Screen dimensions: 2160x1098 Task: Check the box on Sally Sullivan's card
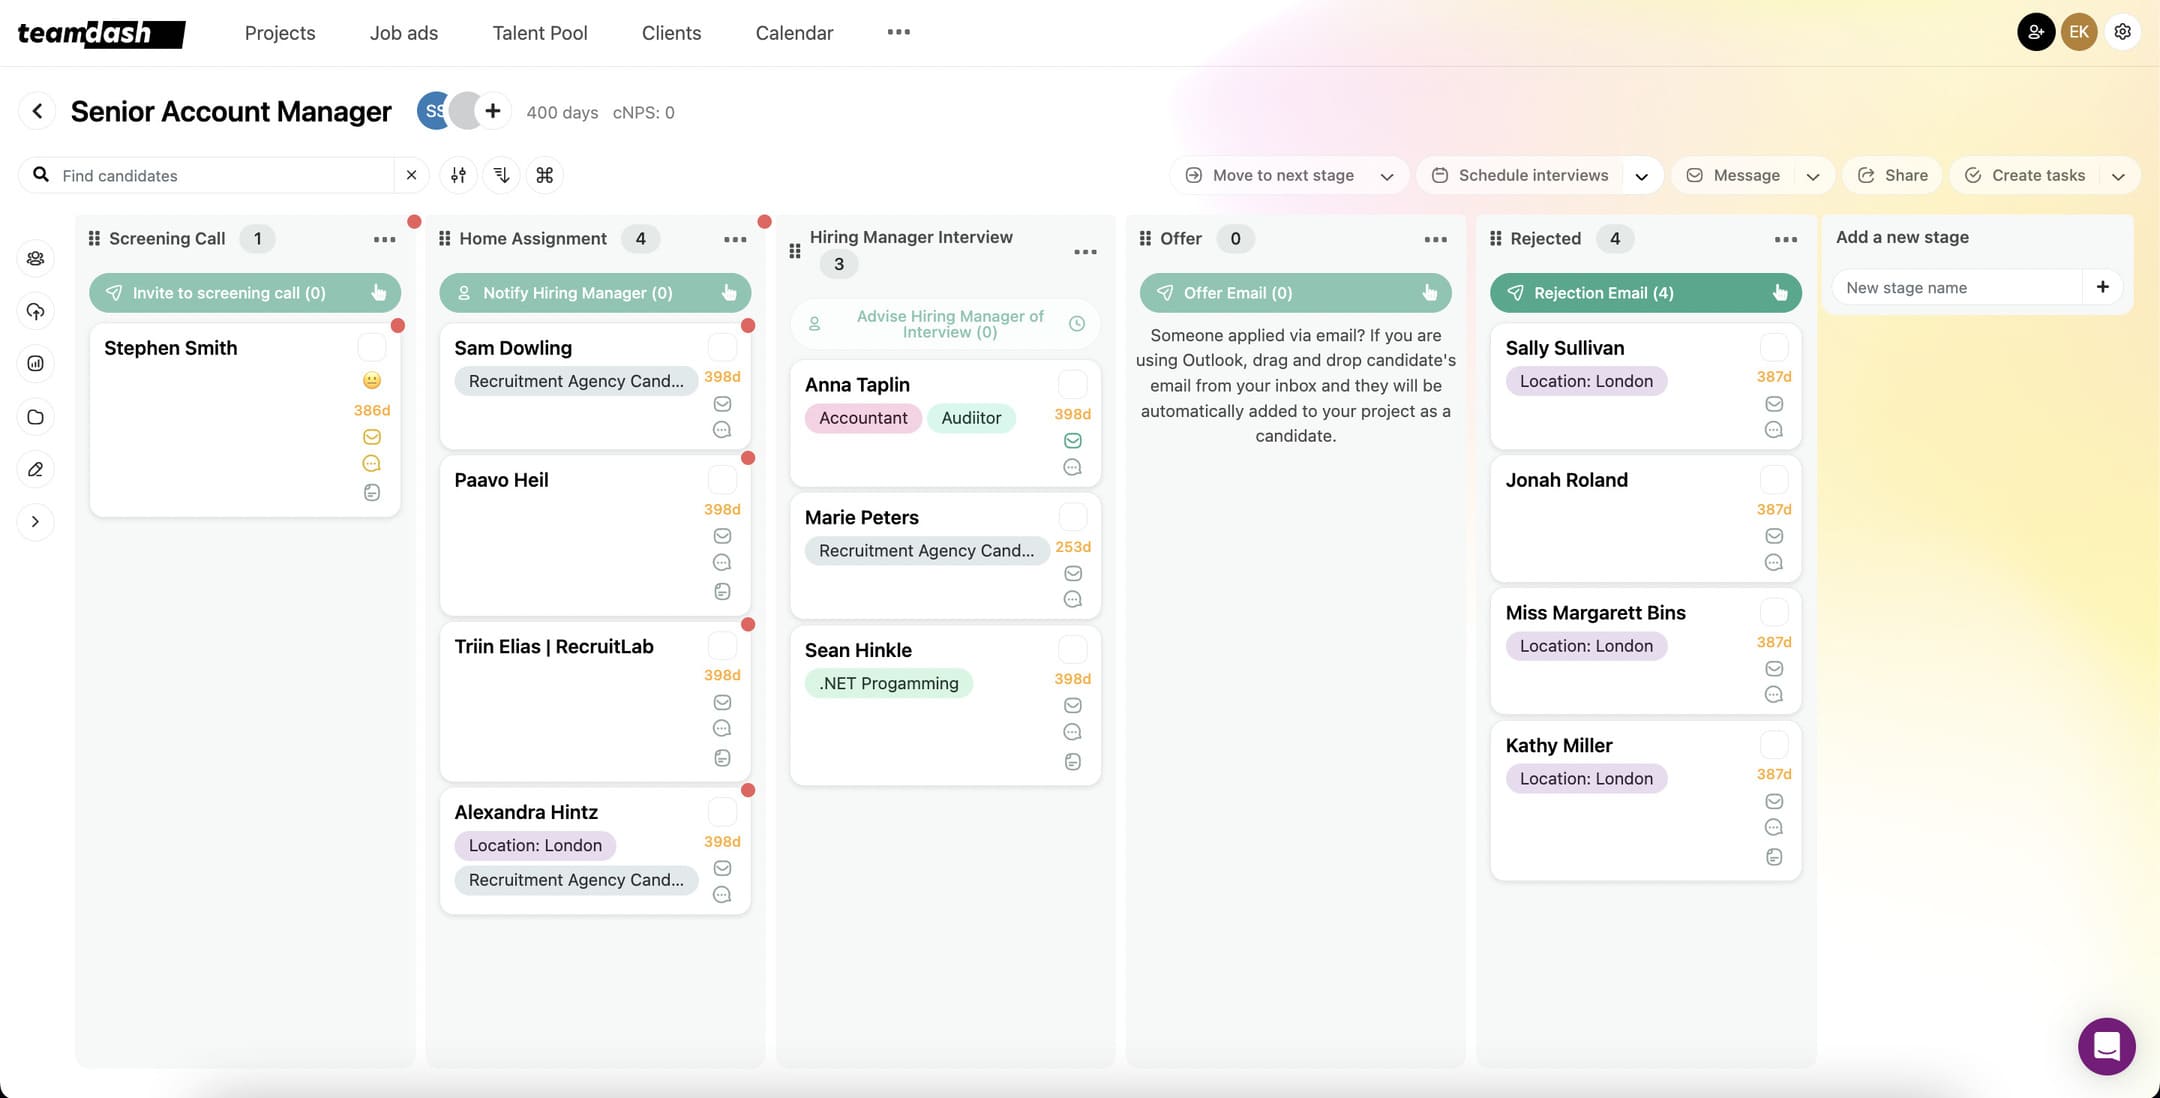click(1773, 347)
